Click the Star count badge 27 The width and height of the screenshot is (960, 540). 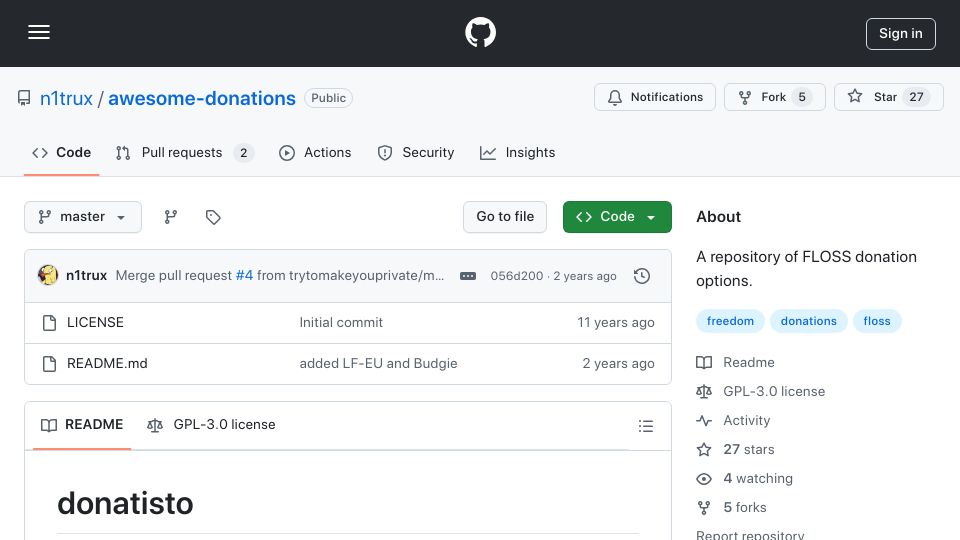[917, 97]
